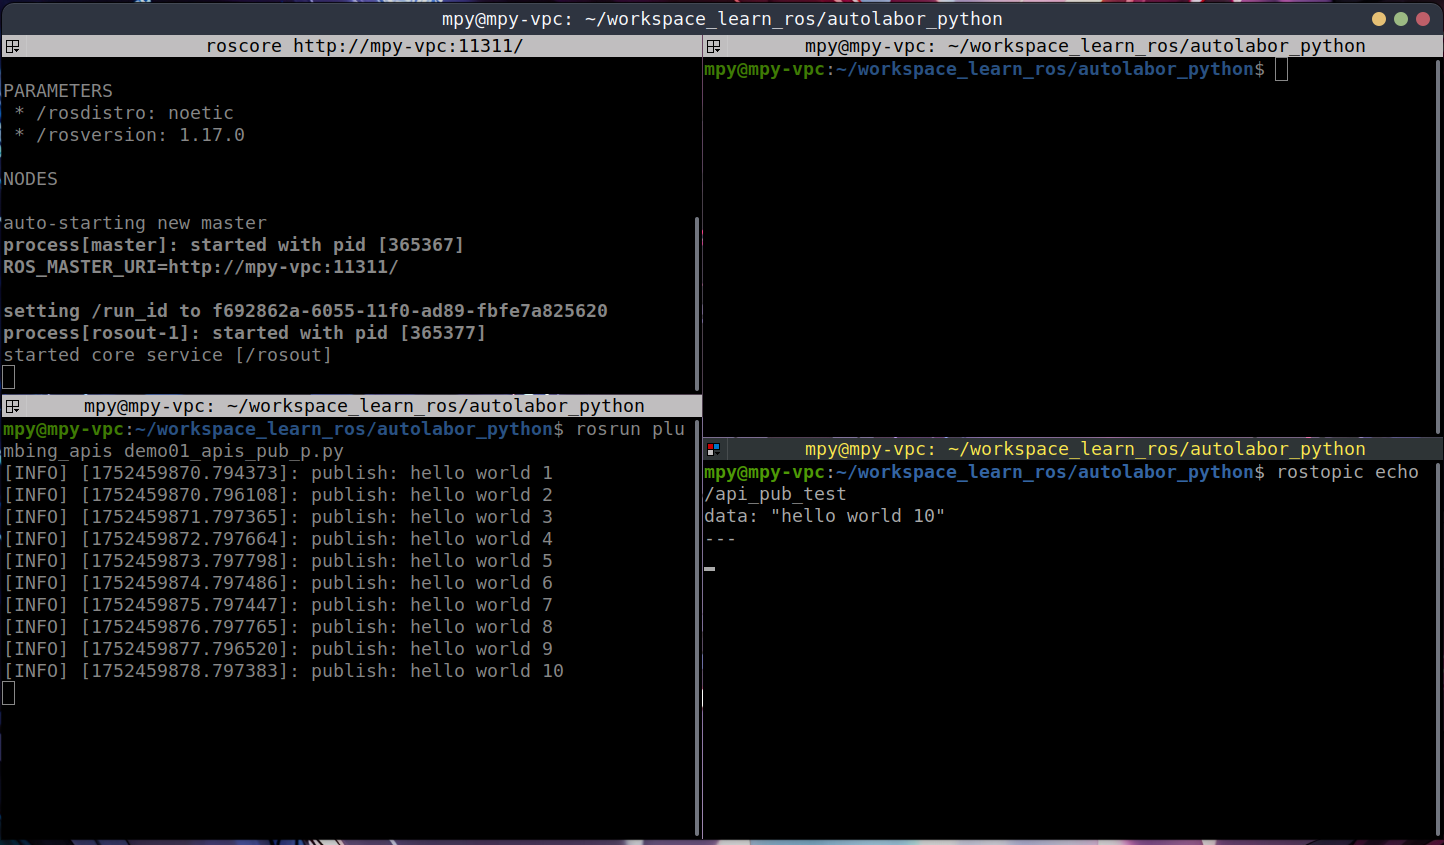Click the data: "hello world 10" output line
Screen dimensions: 1444x845
(x=824, y=516)
